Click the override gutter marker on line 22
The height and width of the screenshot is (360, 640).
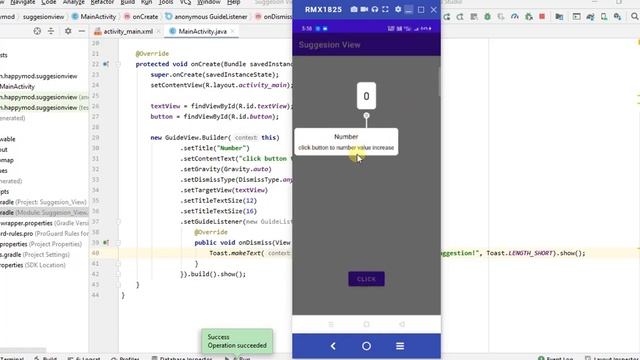[x=106, y=64]
